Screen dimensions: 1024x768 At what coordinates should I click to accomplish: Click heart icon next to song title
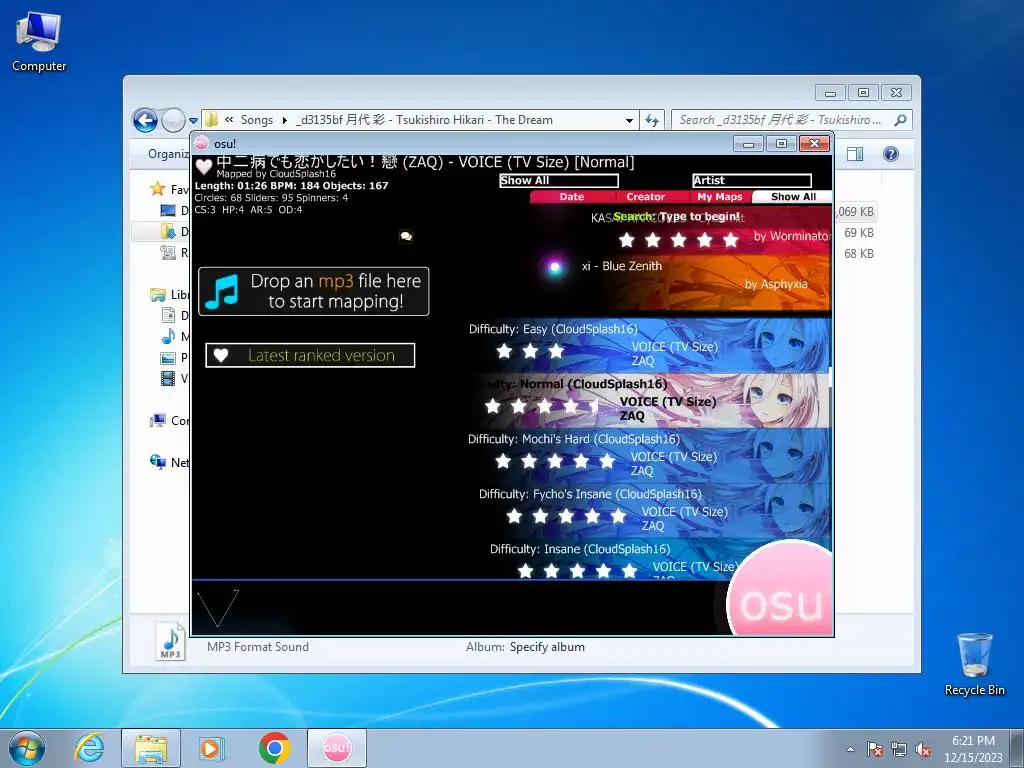pos(204,167)
